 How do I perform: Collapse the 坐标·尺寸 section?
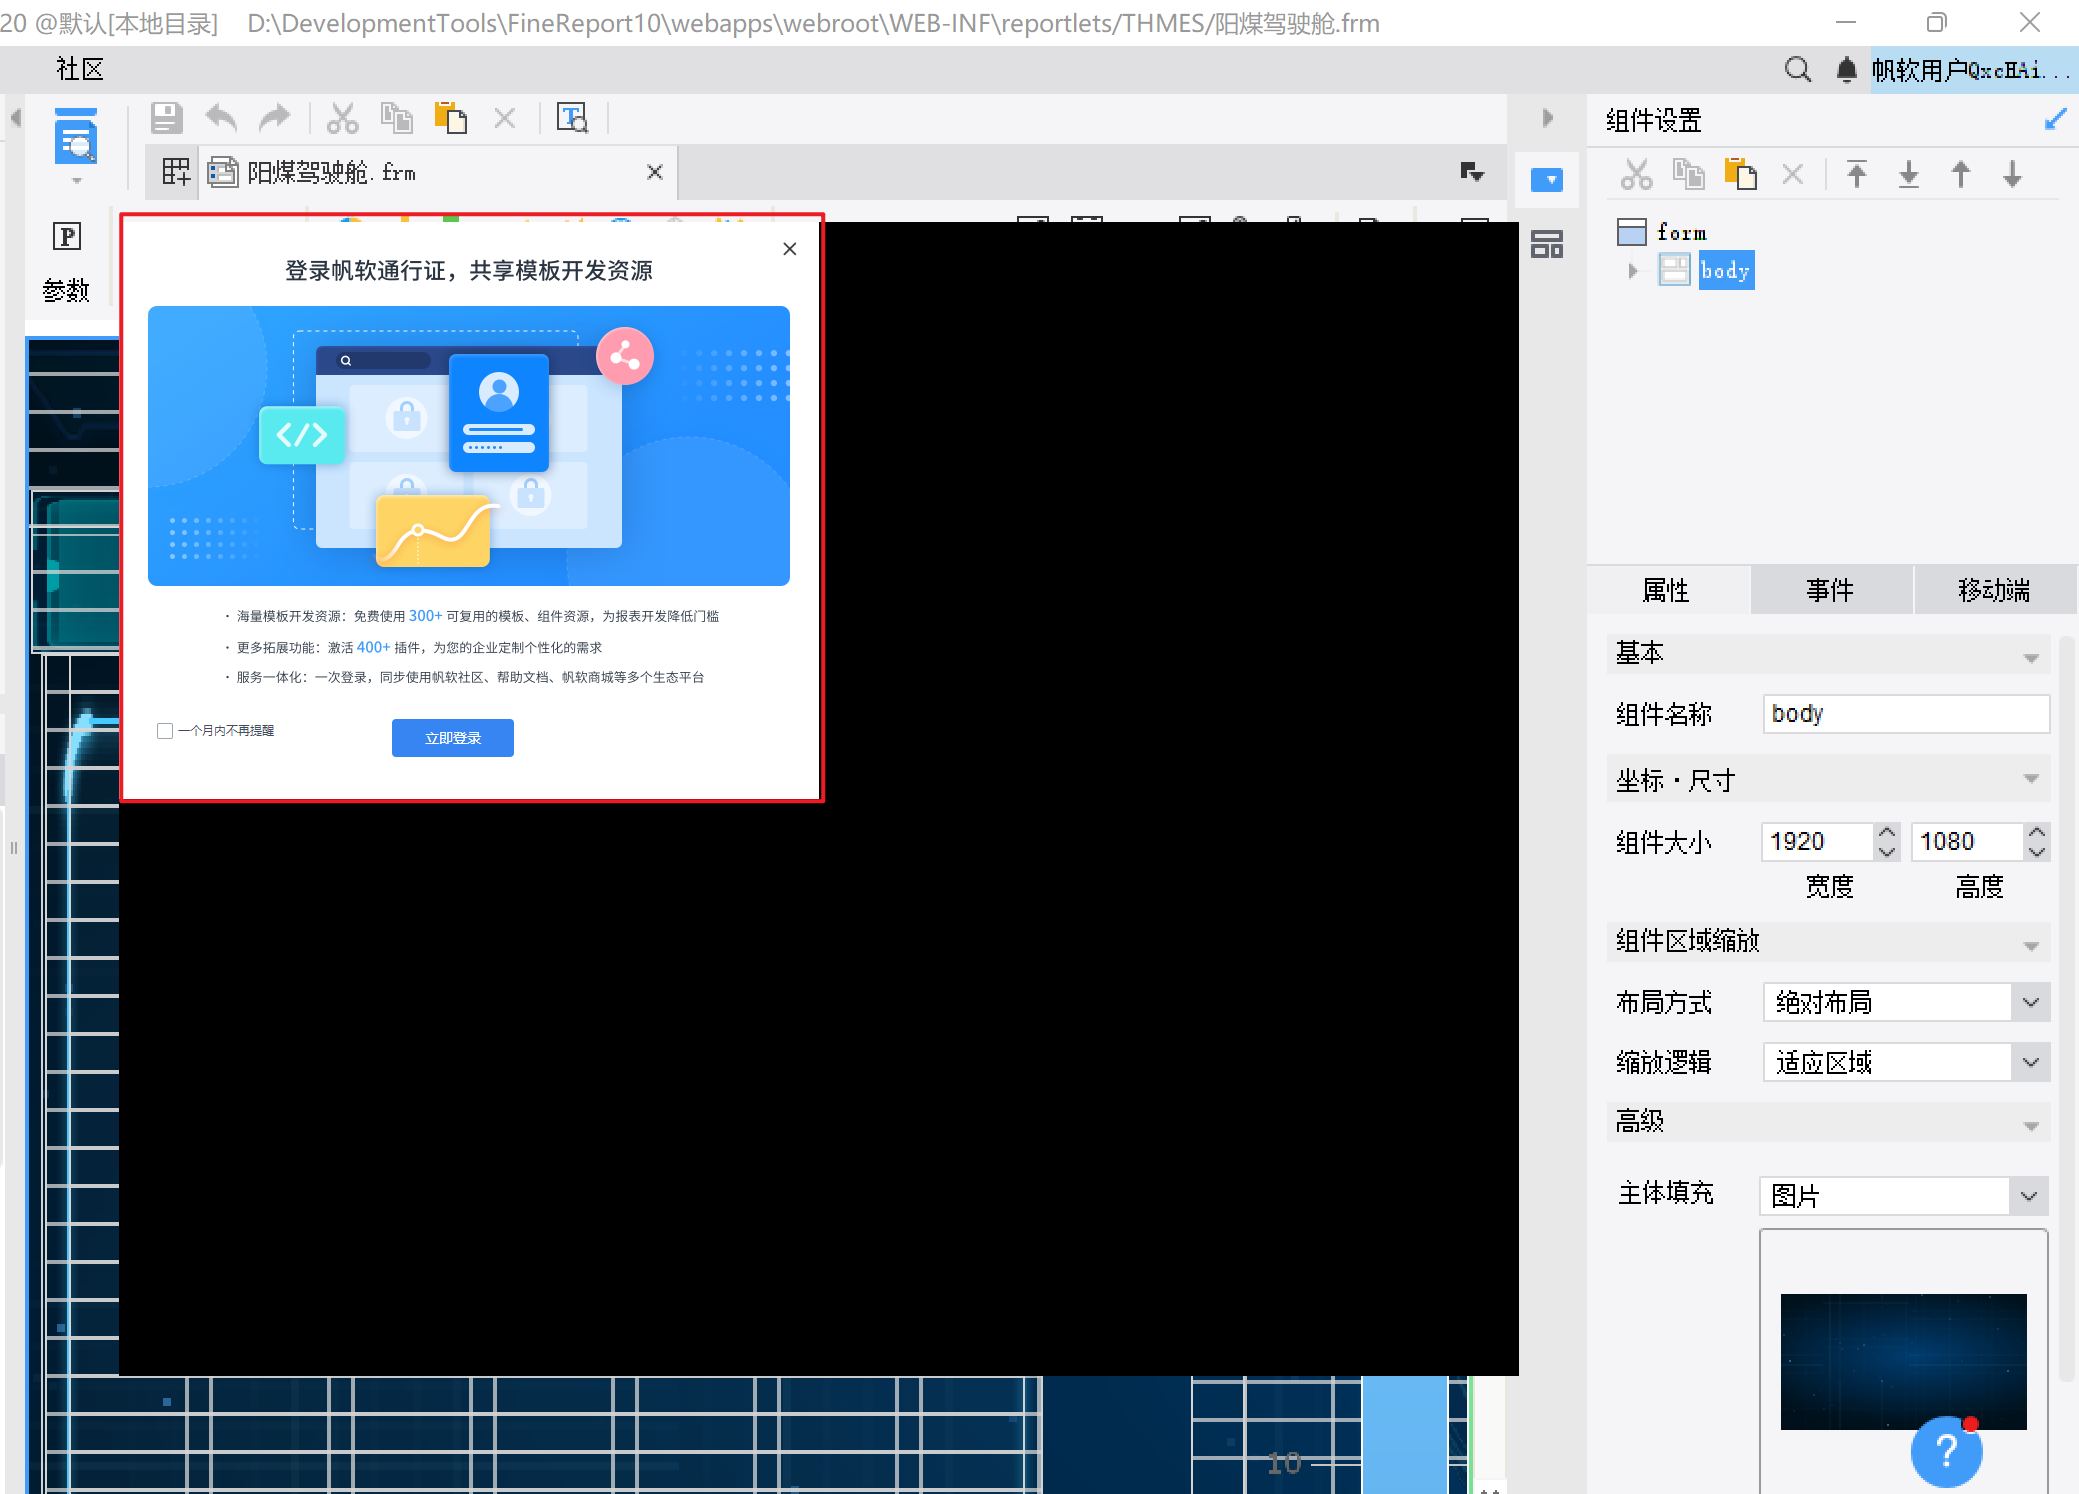(2031, 778)
